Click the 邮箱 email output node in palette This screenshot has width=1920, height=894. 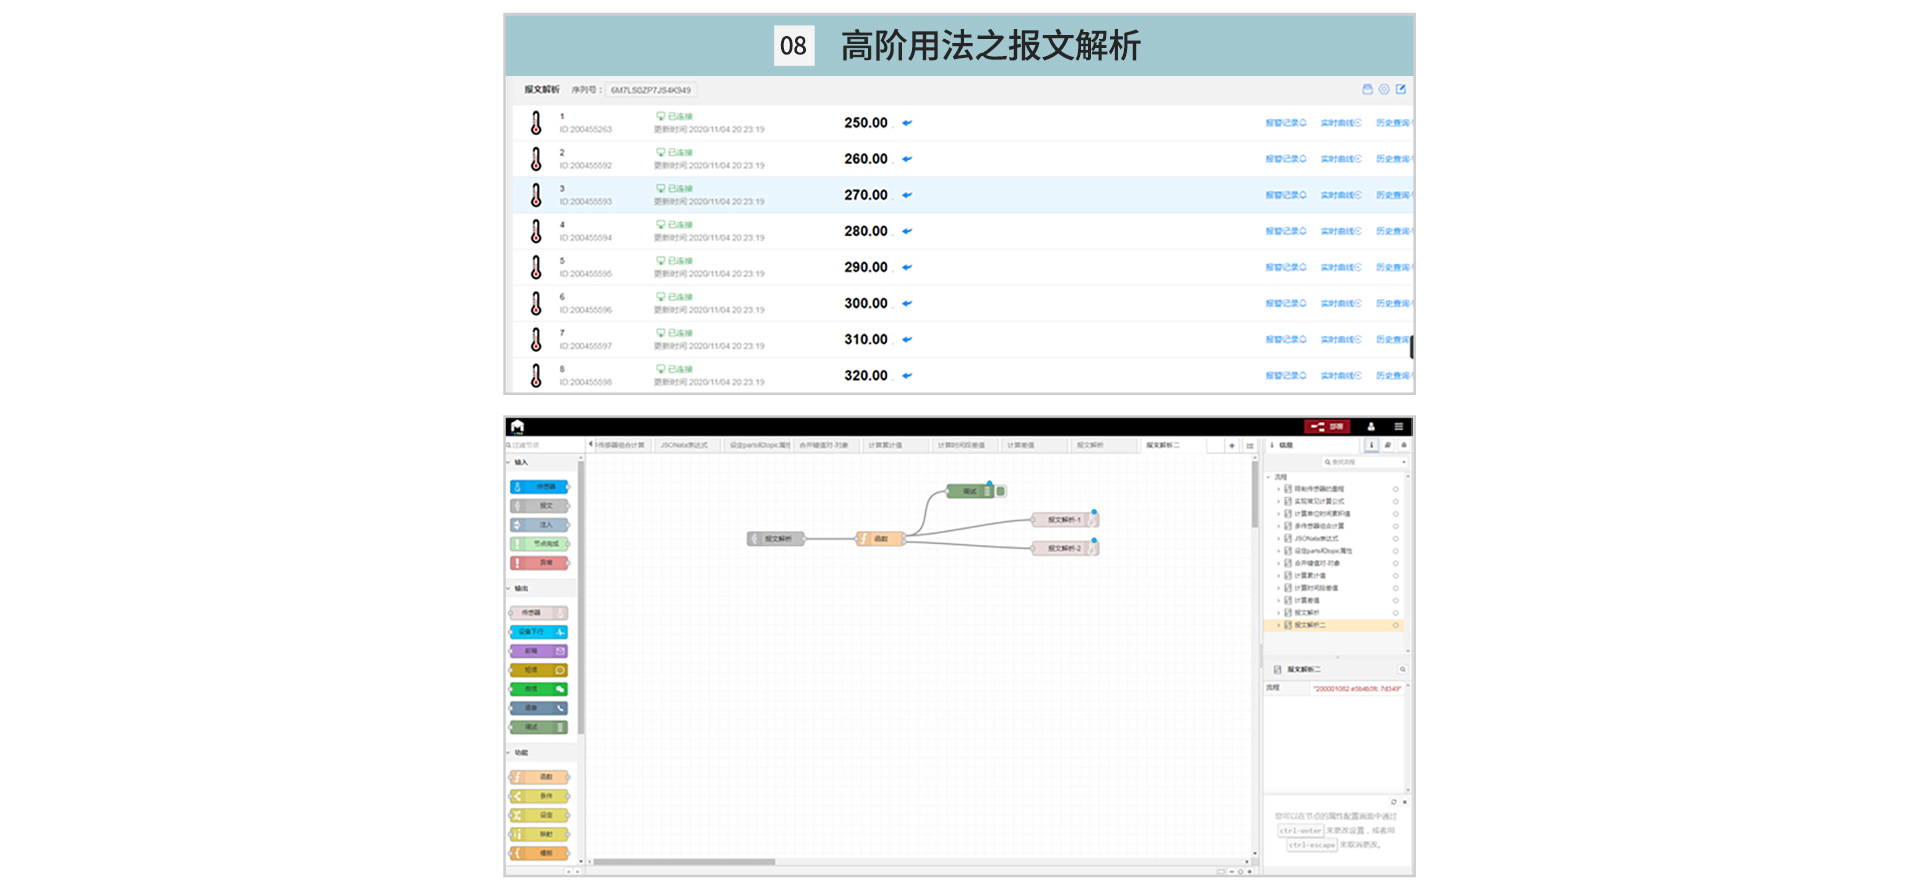539,652
